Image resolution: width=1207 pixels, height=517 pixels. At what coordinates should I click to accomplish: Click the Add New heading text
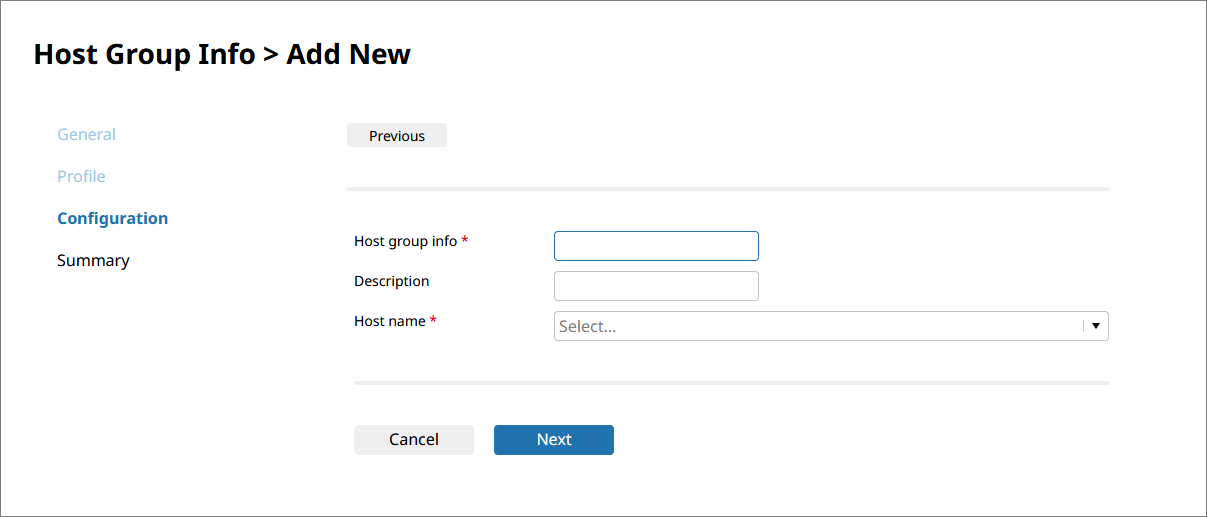348,54
